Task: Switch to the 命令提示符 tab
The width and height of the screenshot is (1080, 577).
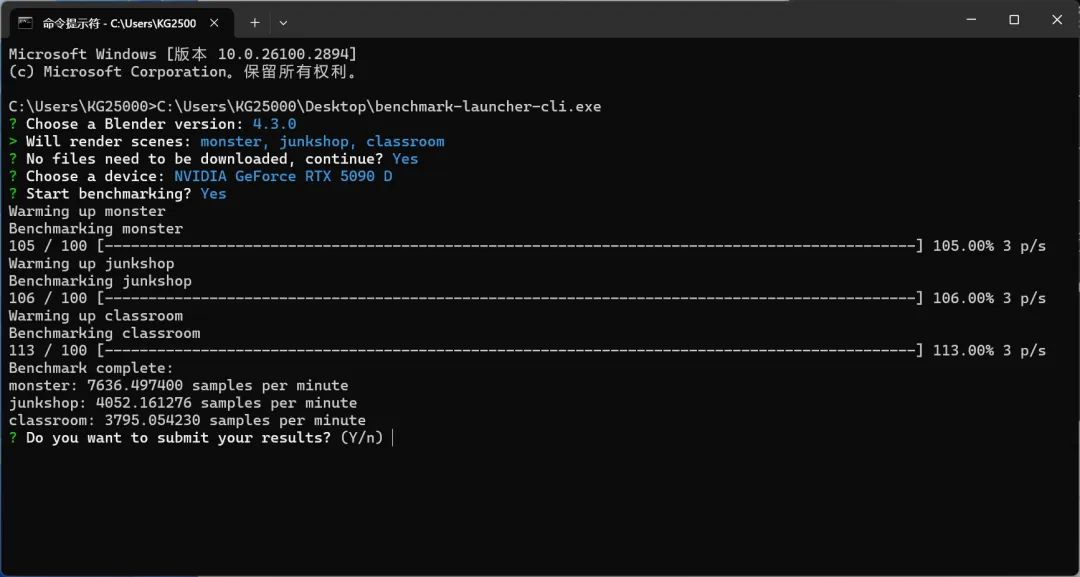Action: [x=118, y=22]
